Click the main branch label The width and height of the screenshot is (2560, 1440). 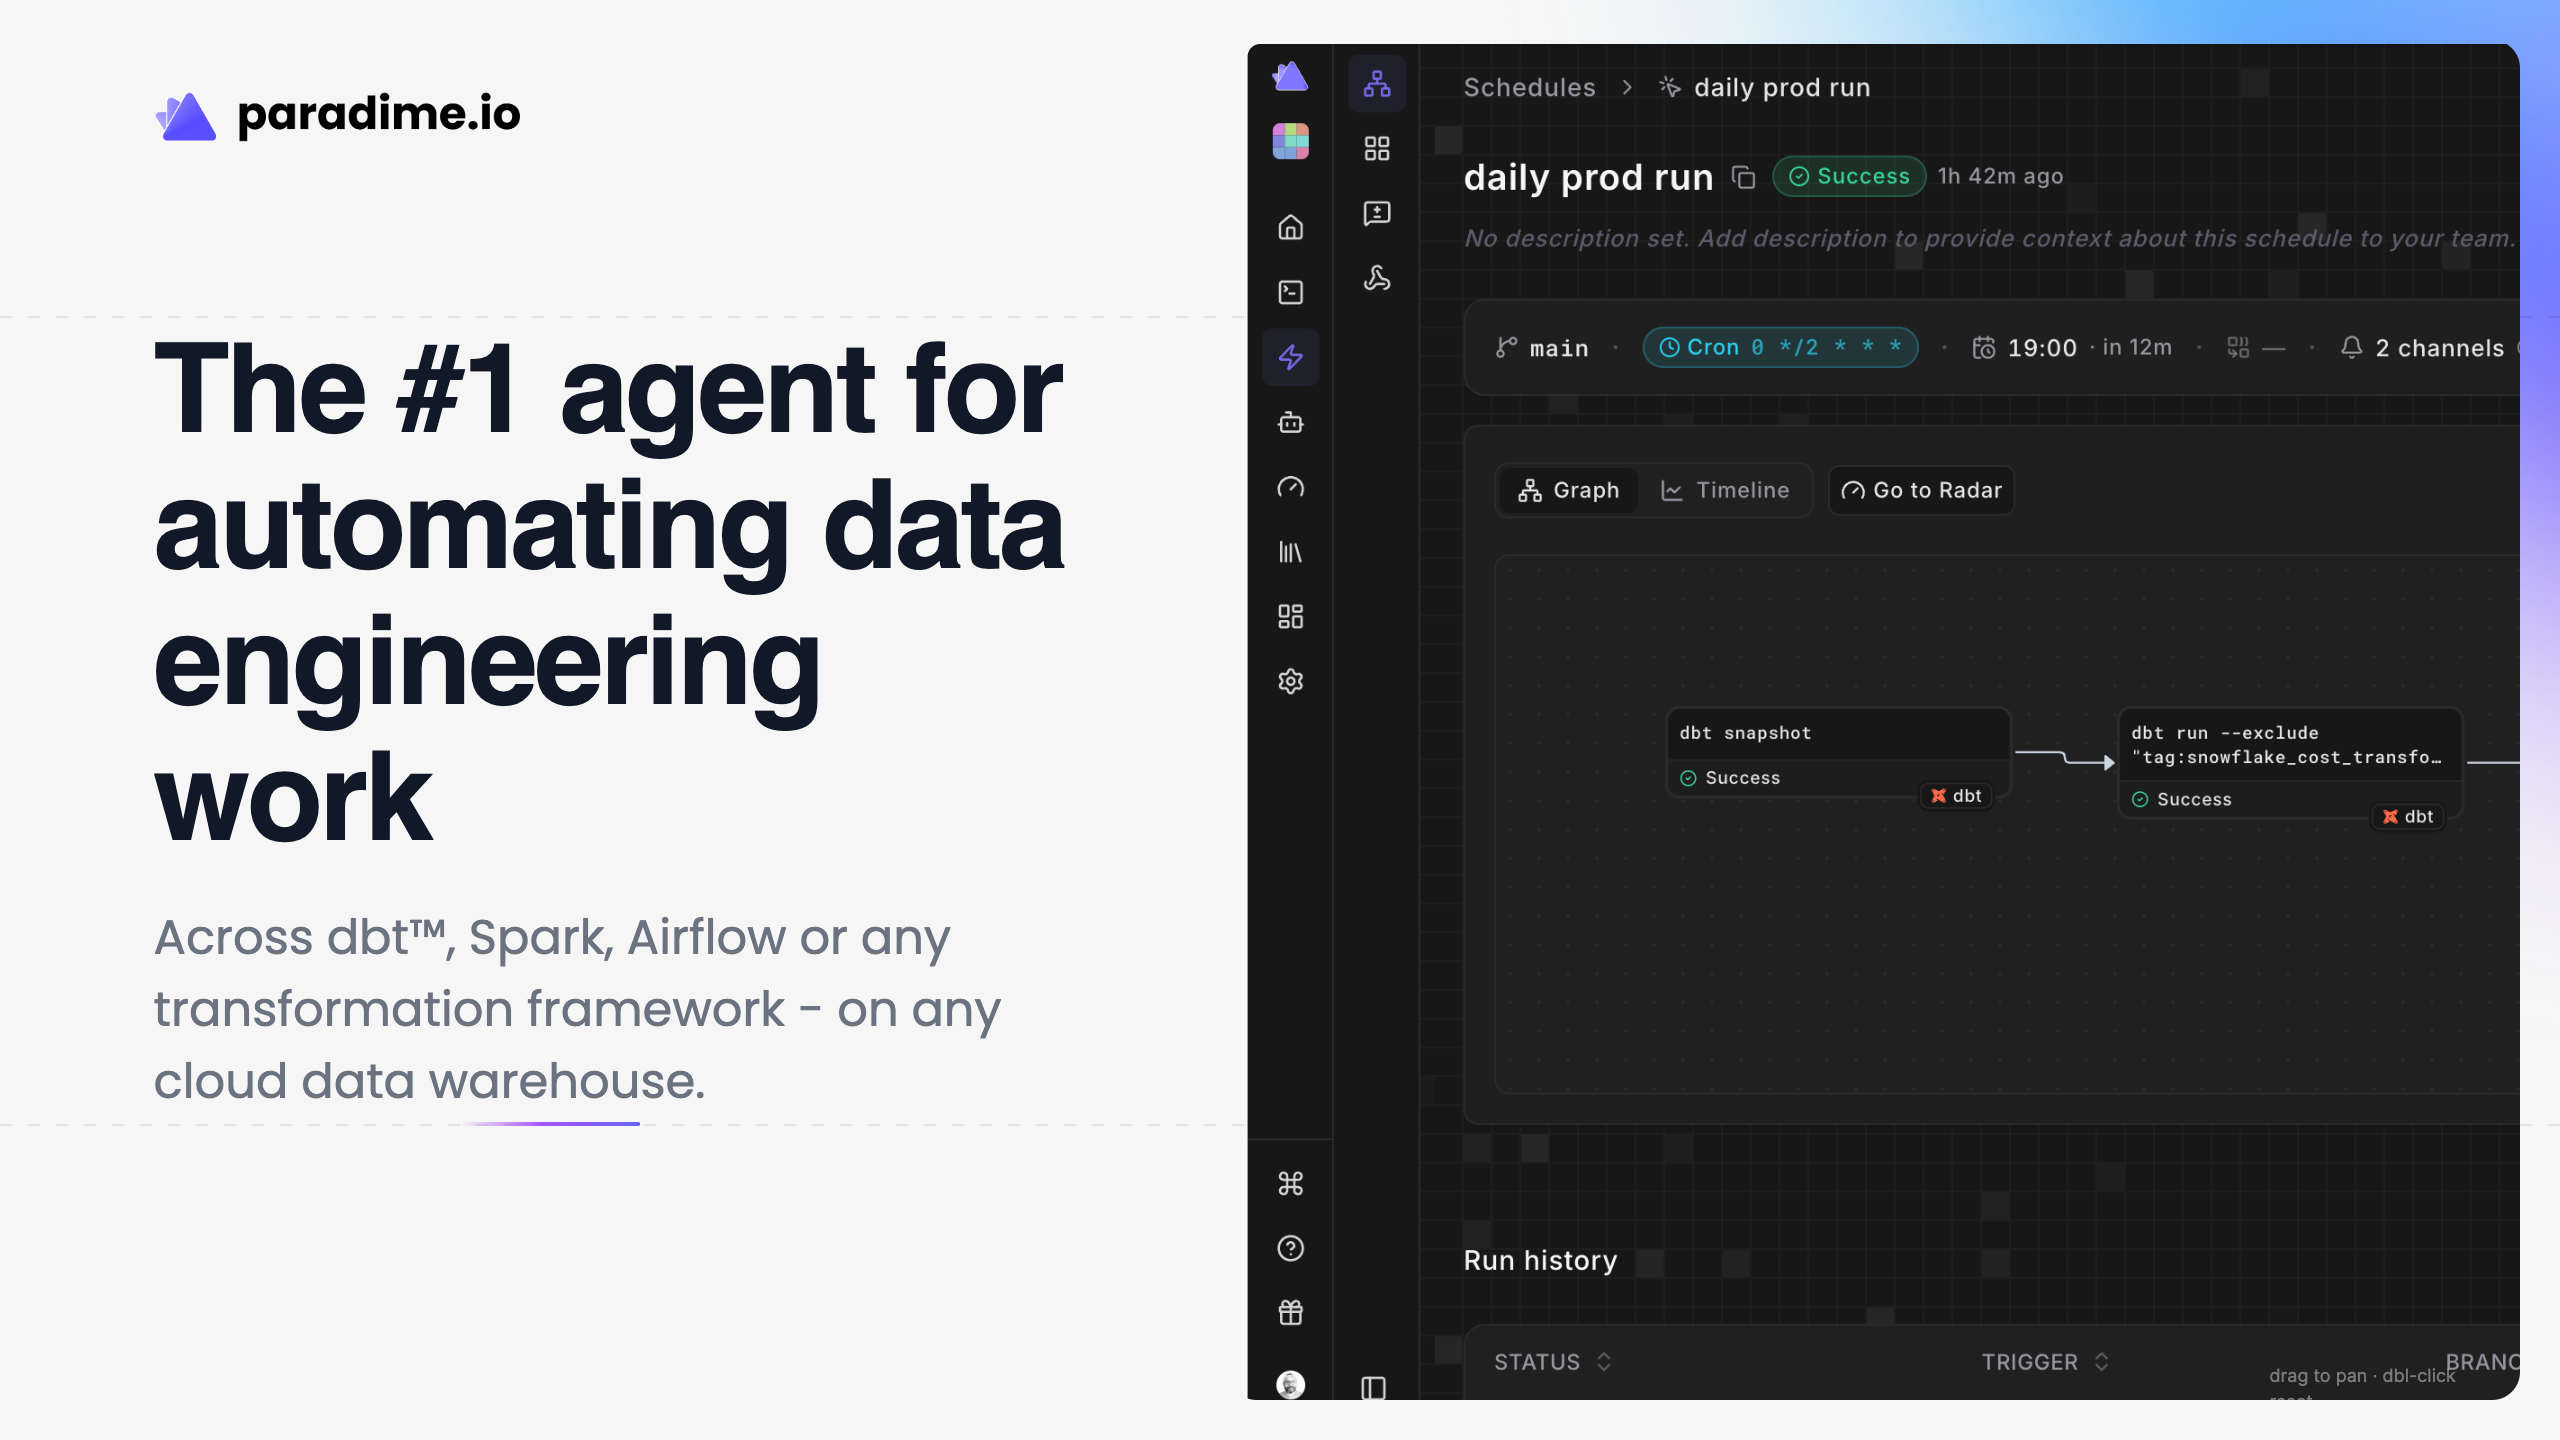[1542, 348]
